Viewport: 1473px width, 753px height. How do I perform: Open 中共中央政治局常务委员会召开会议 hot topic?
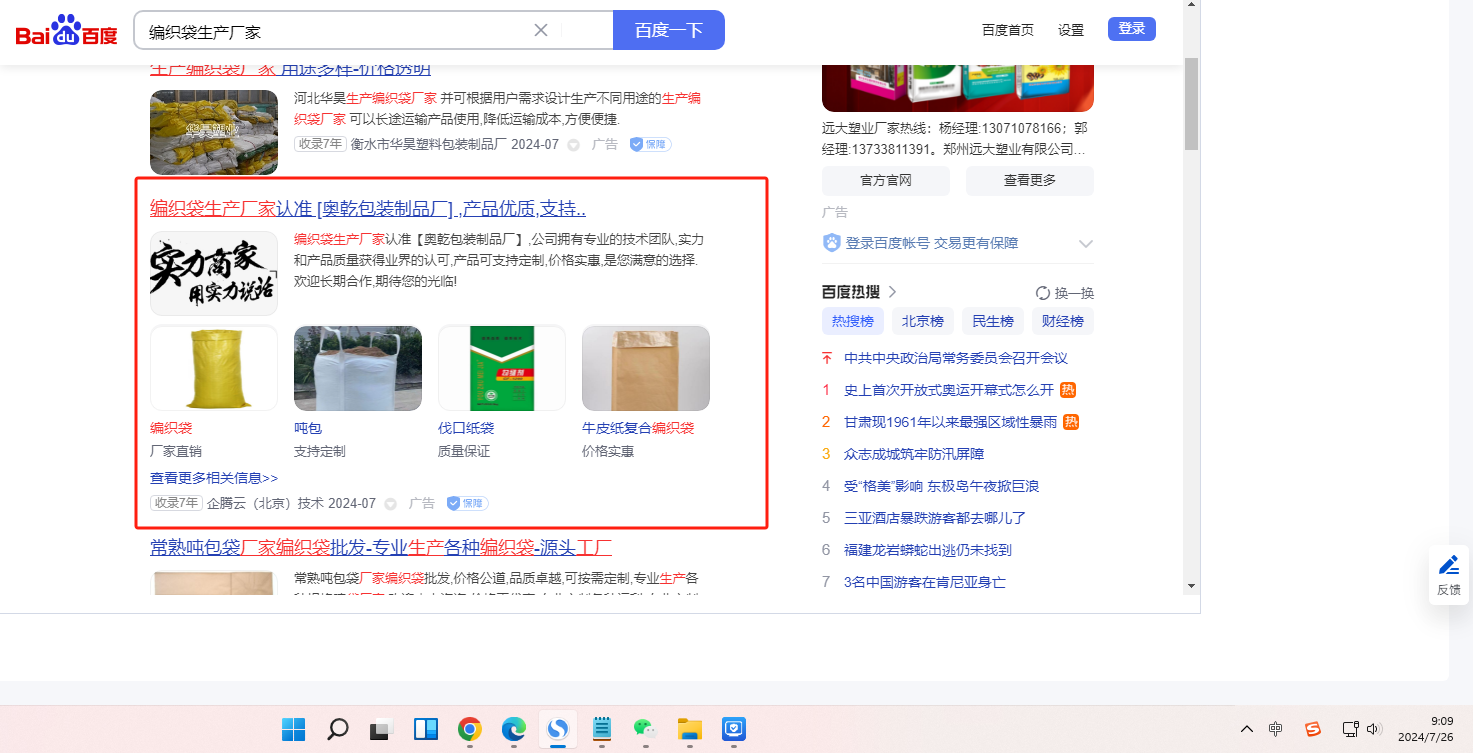pos(956,358)
